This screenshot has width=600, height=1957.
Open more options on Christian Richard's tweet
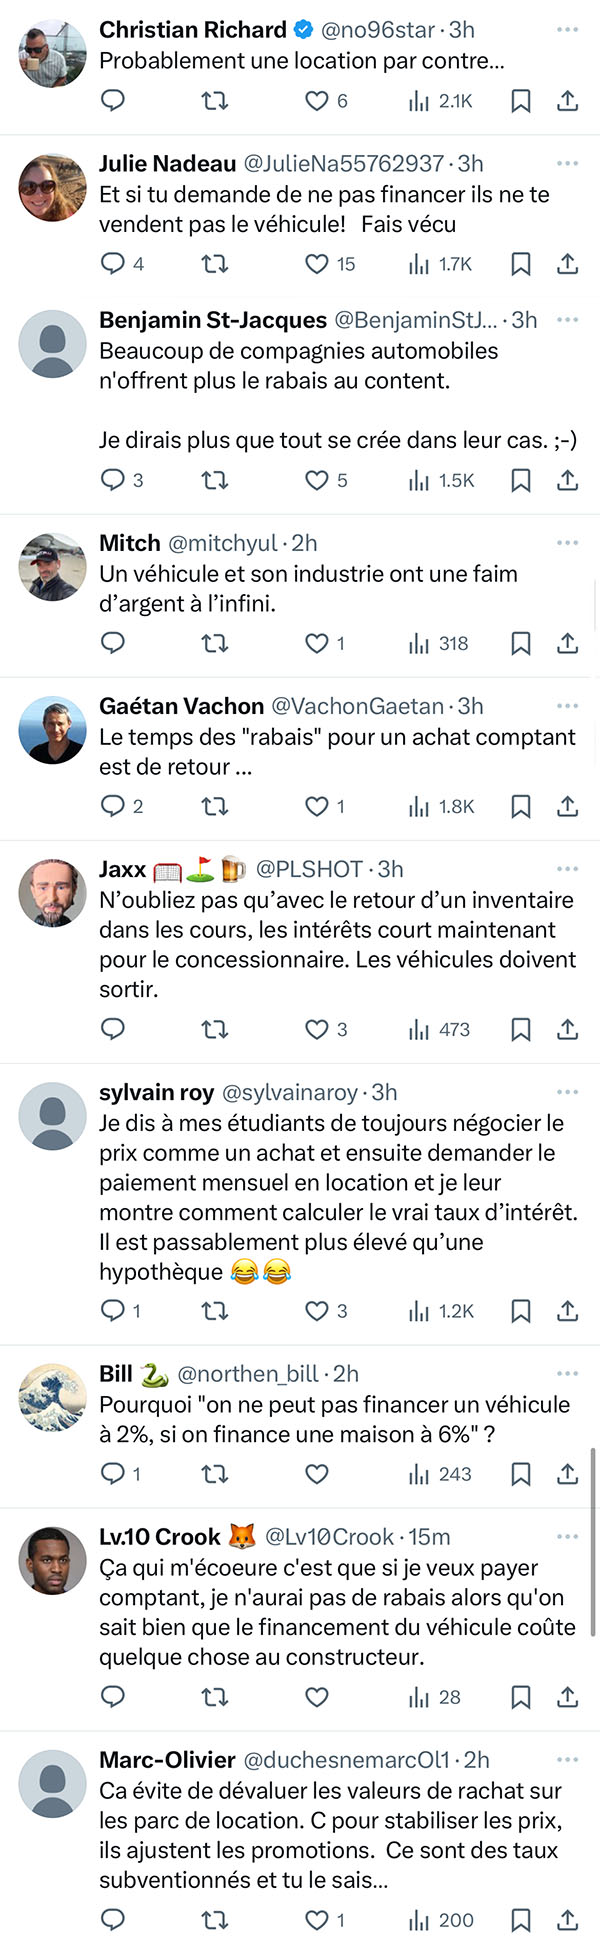(567, 30)
